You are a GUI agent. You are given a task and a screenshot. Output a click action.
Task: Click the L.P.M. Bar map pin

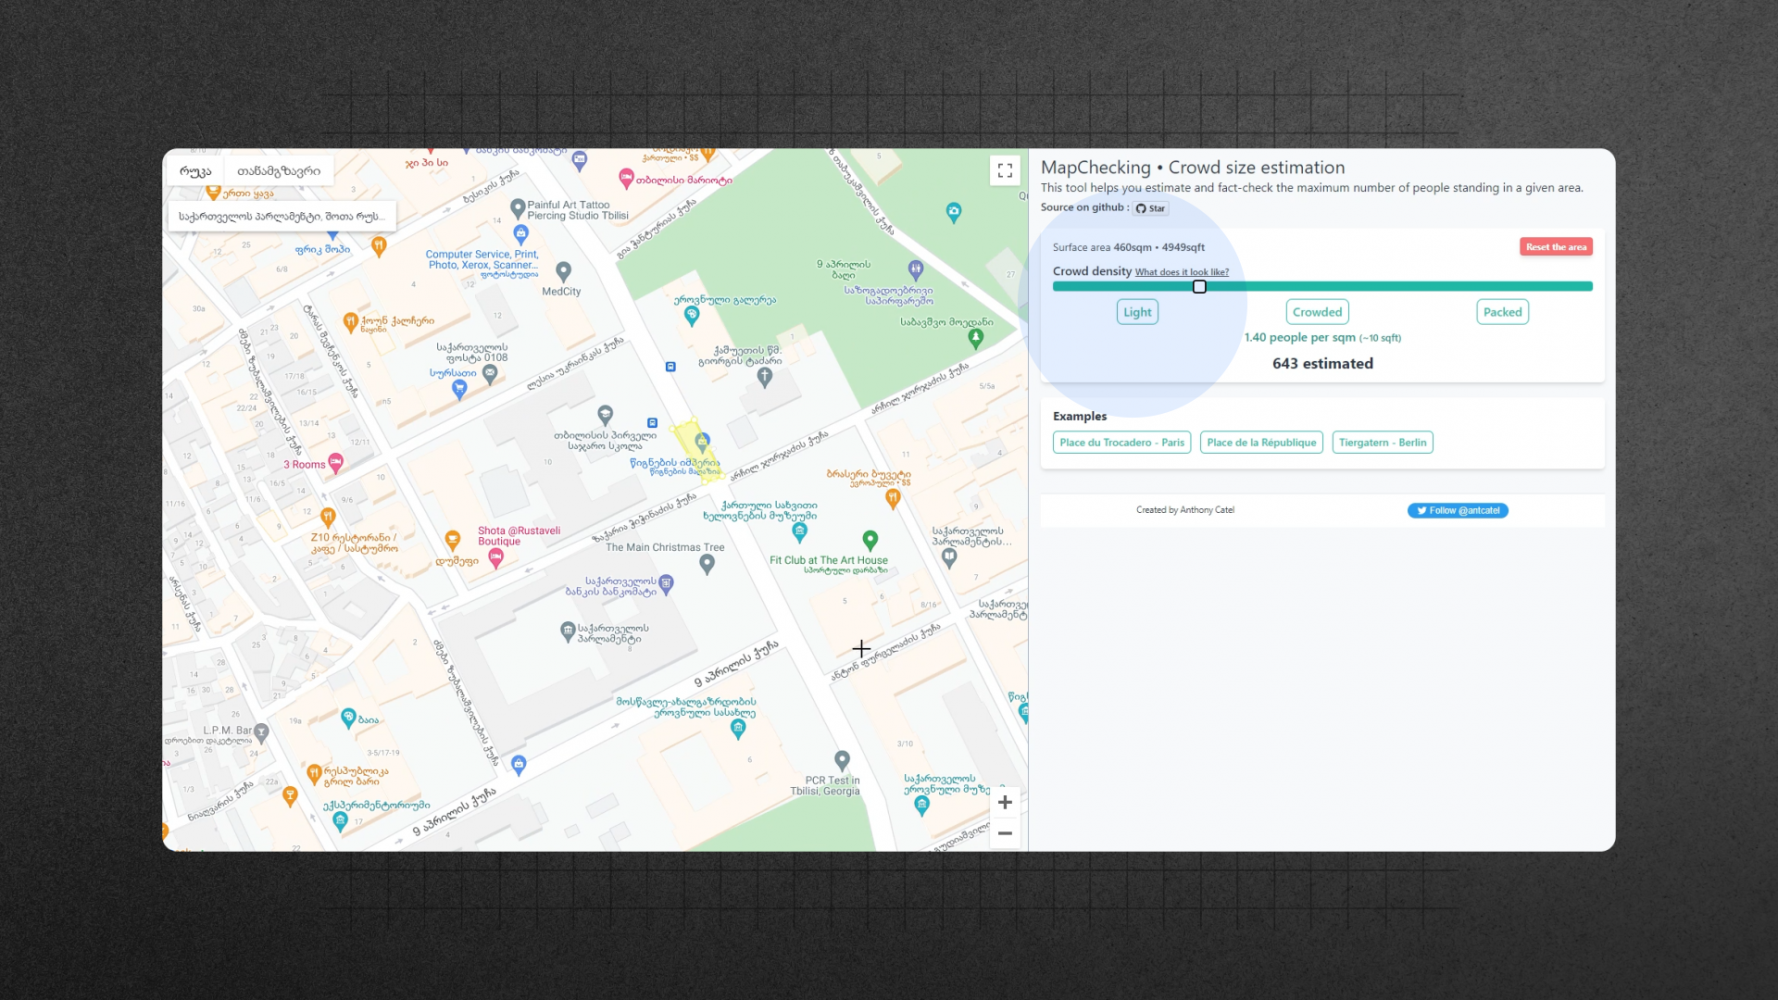[x=261, y=732]
